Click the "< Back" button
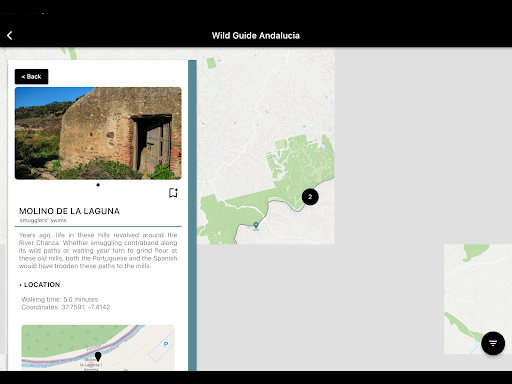 (31, 77)
